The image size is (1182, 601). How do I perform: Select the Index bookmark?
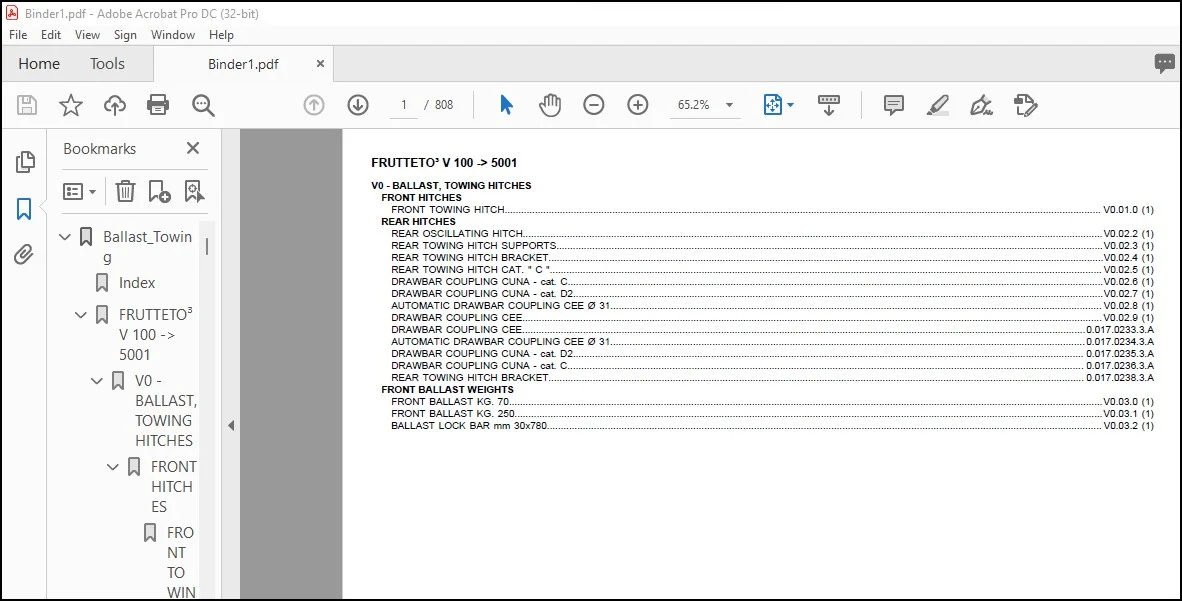pos(136,283)
